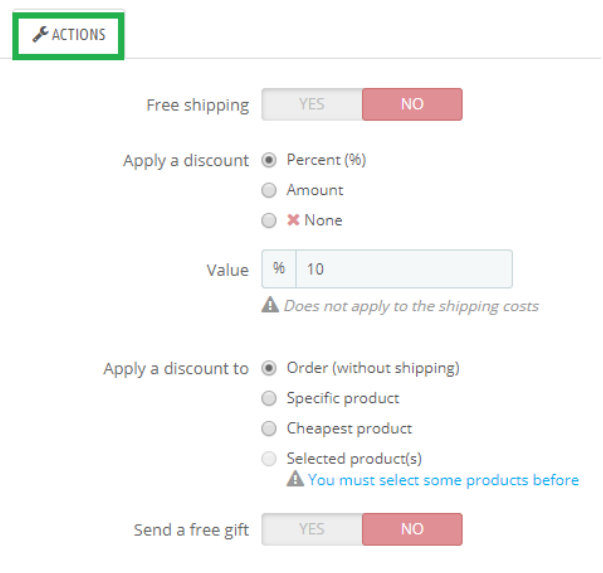This screenshot has height=573, width=603.
Task: Select None for apply a discount
Action: pyautogui.click(x=269, y=220)
